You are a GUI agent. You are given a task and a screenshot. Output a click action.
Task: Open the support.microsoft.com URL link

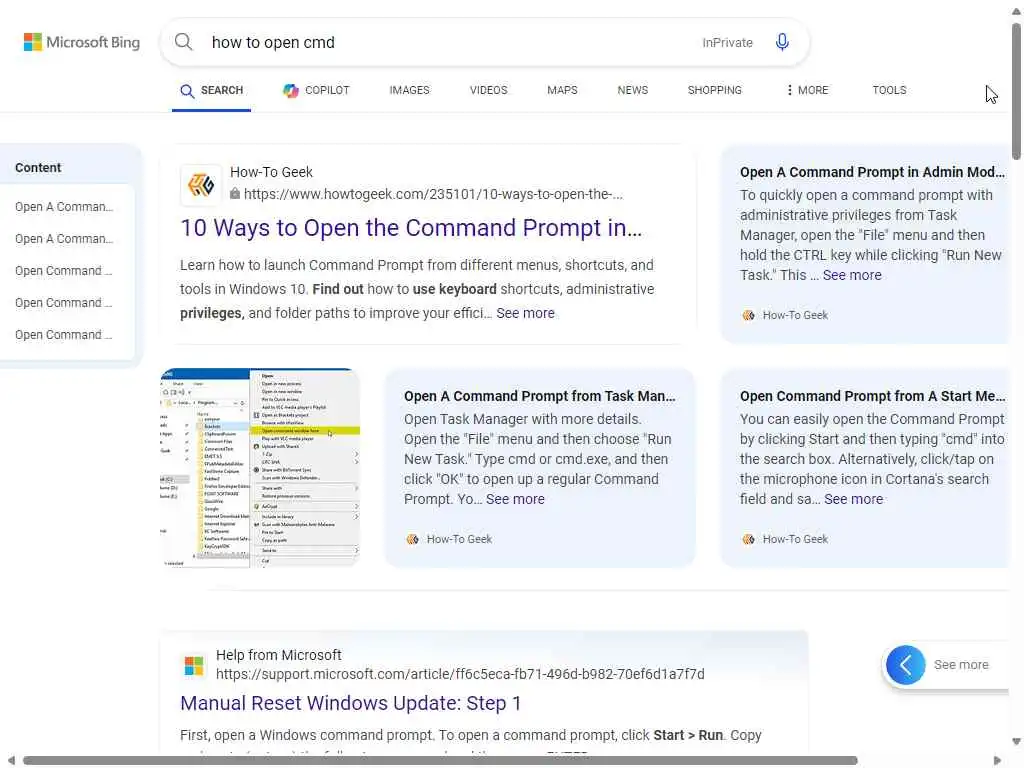click(x=460, y=674)
